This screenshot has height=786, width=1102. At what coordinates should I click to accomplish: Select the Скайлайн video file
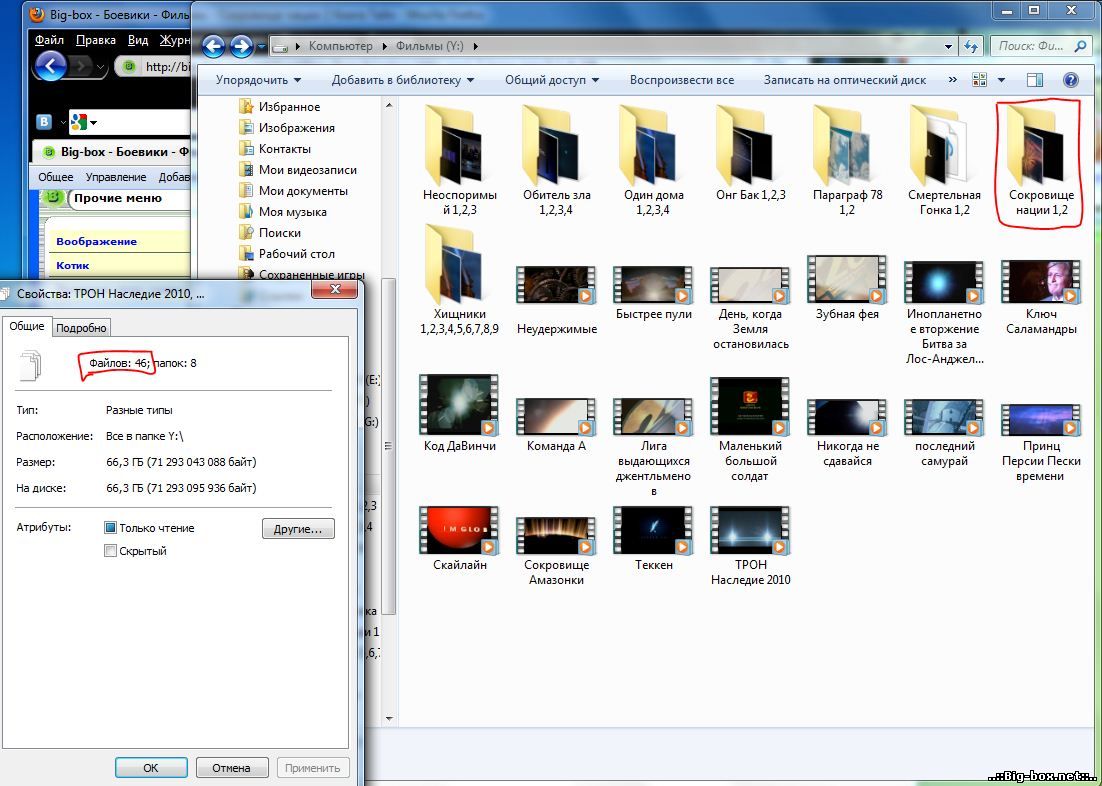point(460,538)
